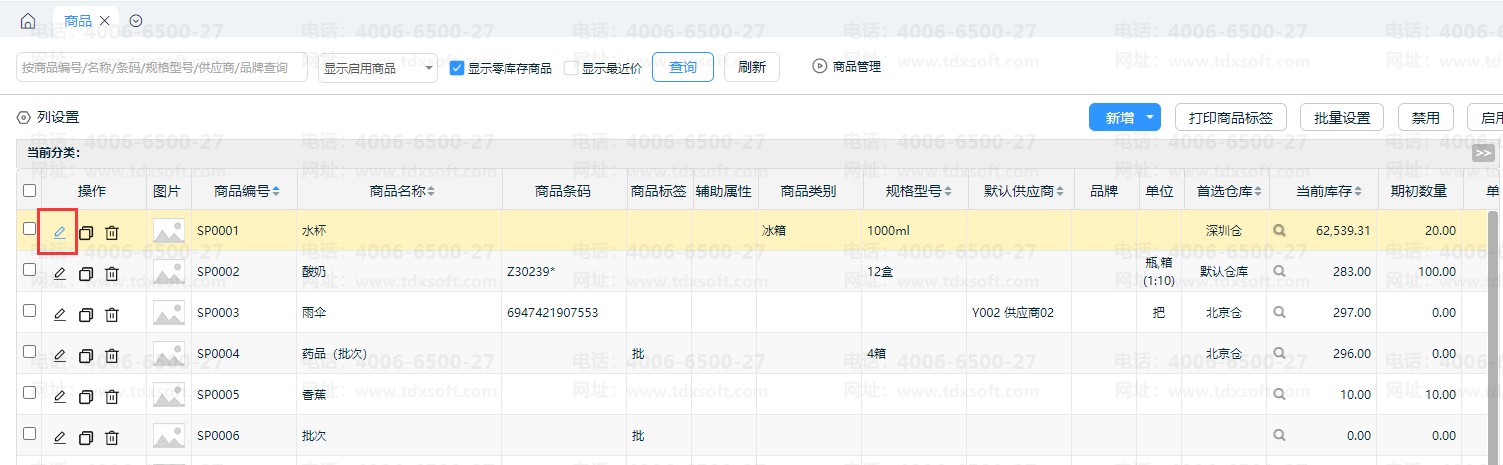This screenshot has width=1503, height=465.
Task: Click the edit pencil icon for 水杯 row
Action: point(59,232)
